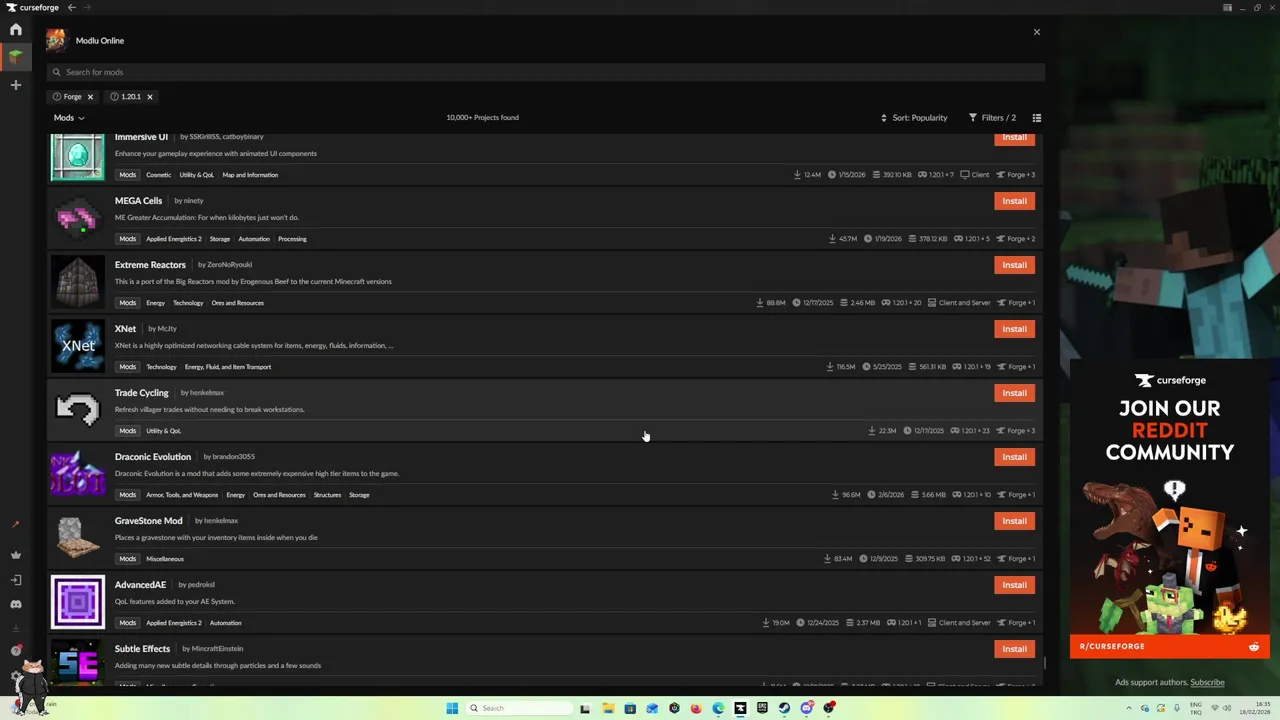
Task: Select Applied Energistics 2 tag under MEGA Cells
Action: pyautogui.click(x=174, y=239)
